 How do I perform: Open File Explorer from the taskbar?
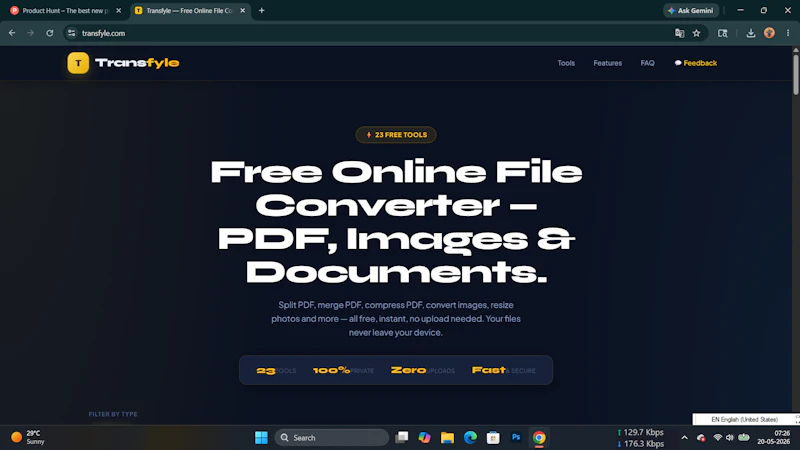pos(447,438)
